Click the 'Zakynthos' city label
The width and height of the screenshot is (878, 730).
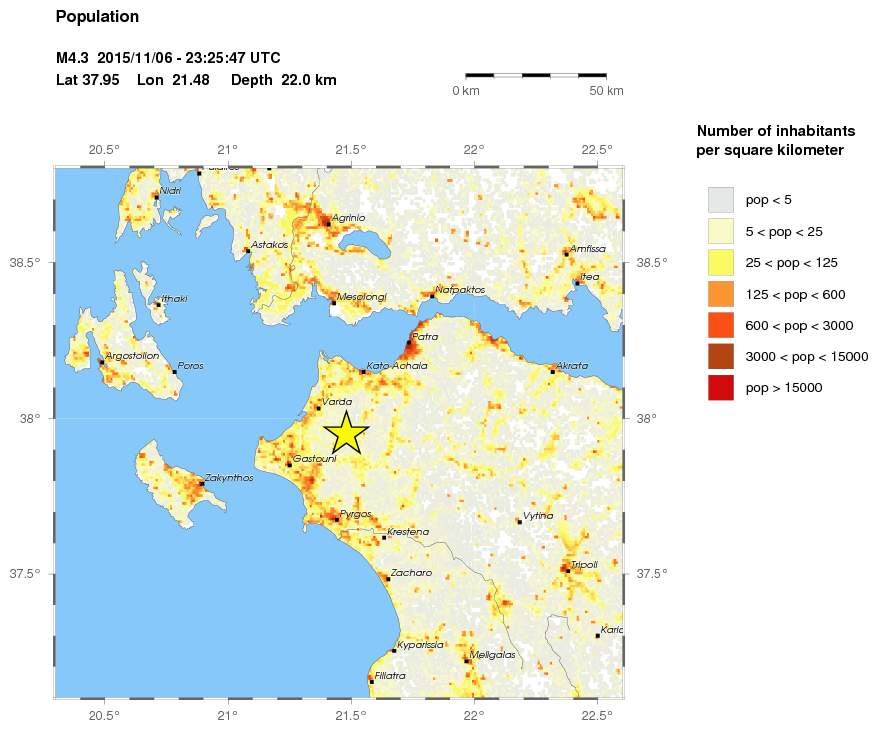tap(229, 478)
